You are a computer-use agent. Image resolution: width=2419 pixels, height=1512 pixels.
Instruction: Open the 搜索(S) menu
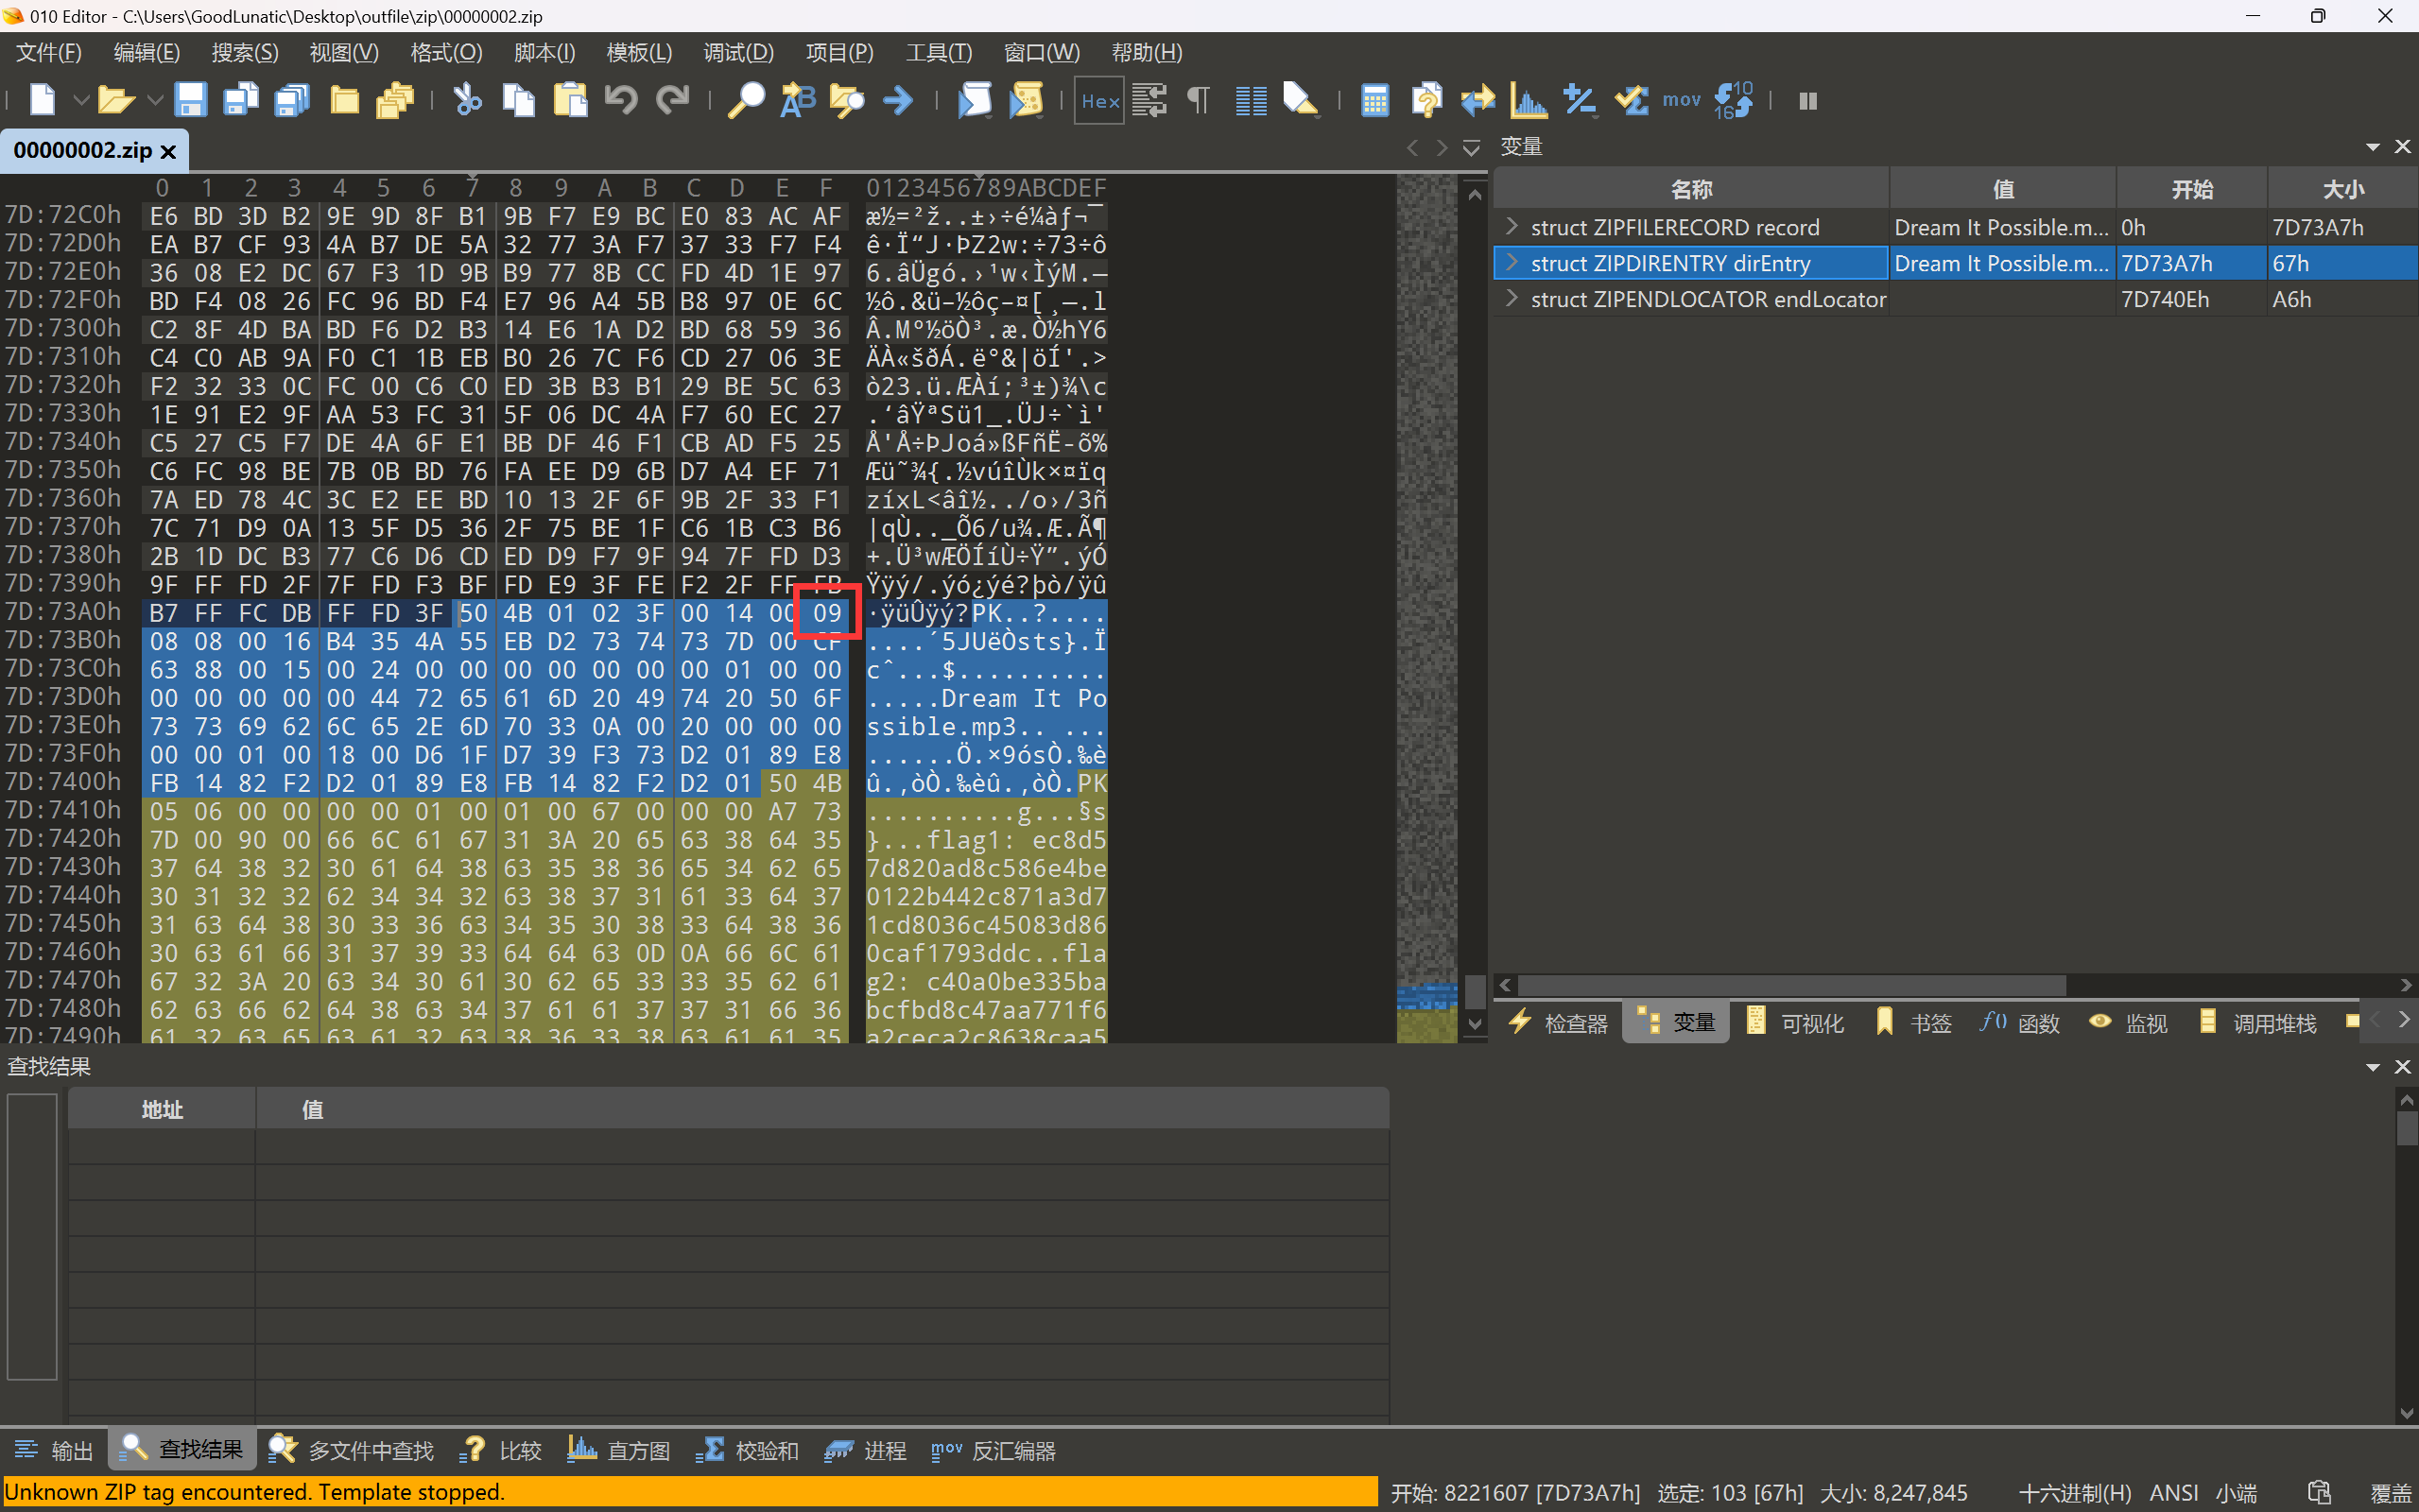point(245,52)
